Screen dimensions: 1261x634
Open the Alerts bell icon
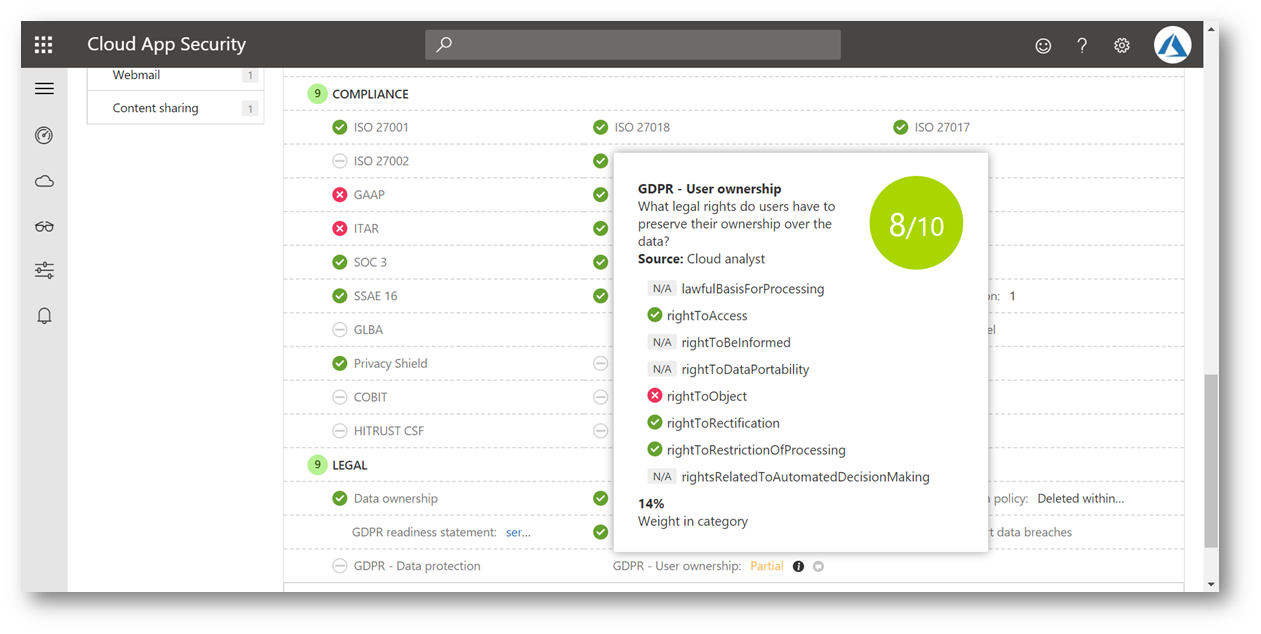pyautogui.click(x=44, y=316)
